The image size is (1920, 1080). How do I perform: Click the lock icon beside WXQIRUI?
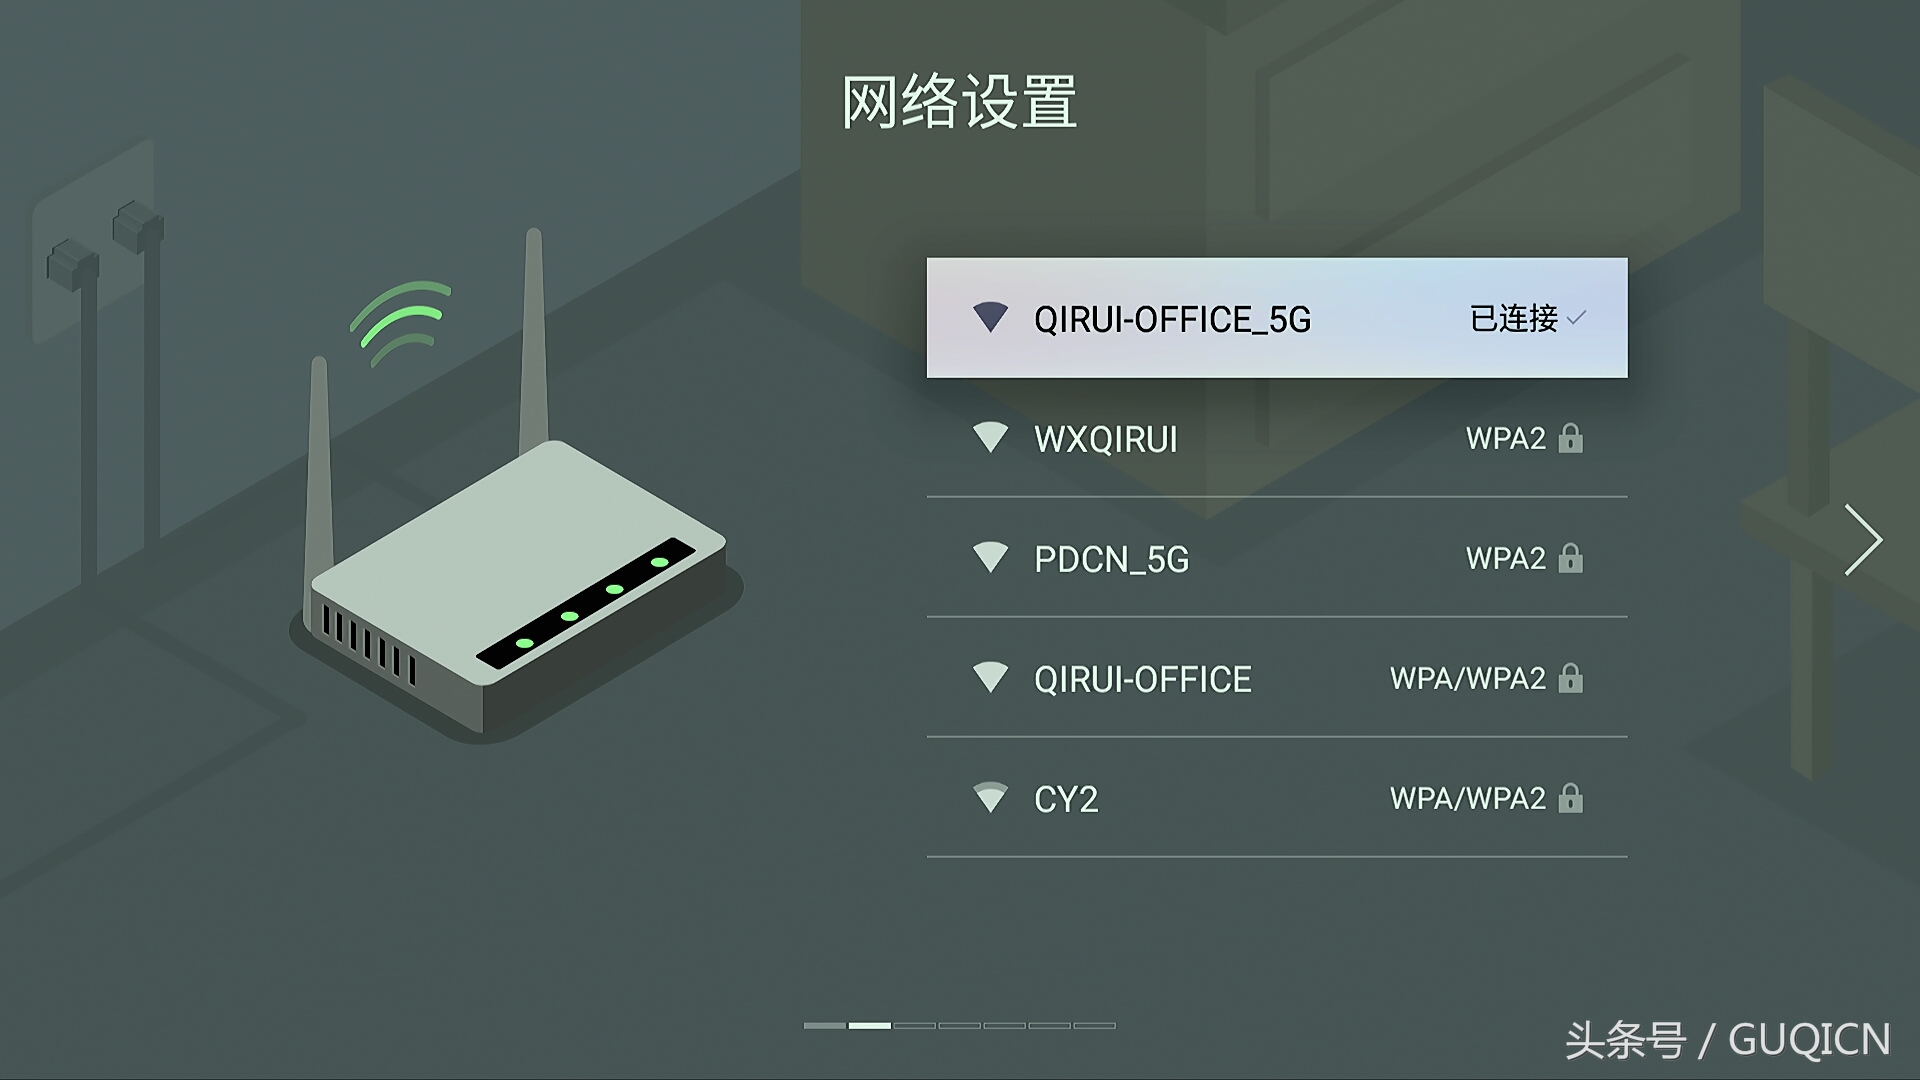point(1571,437)
